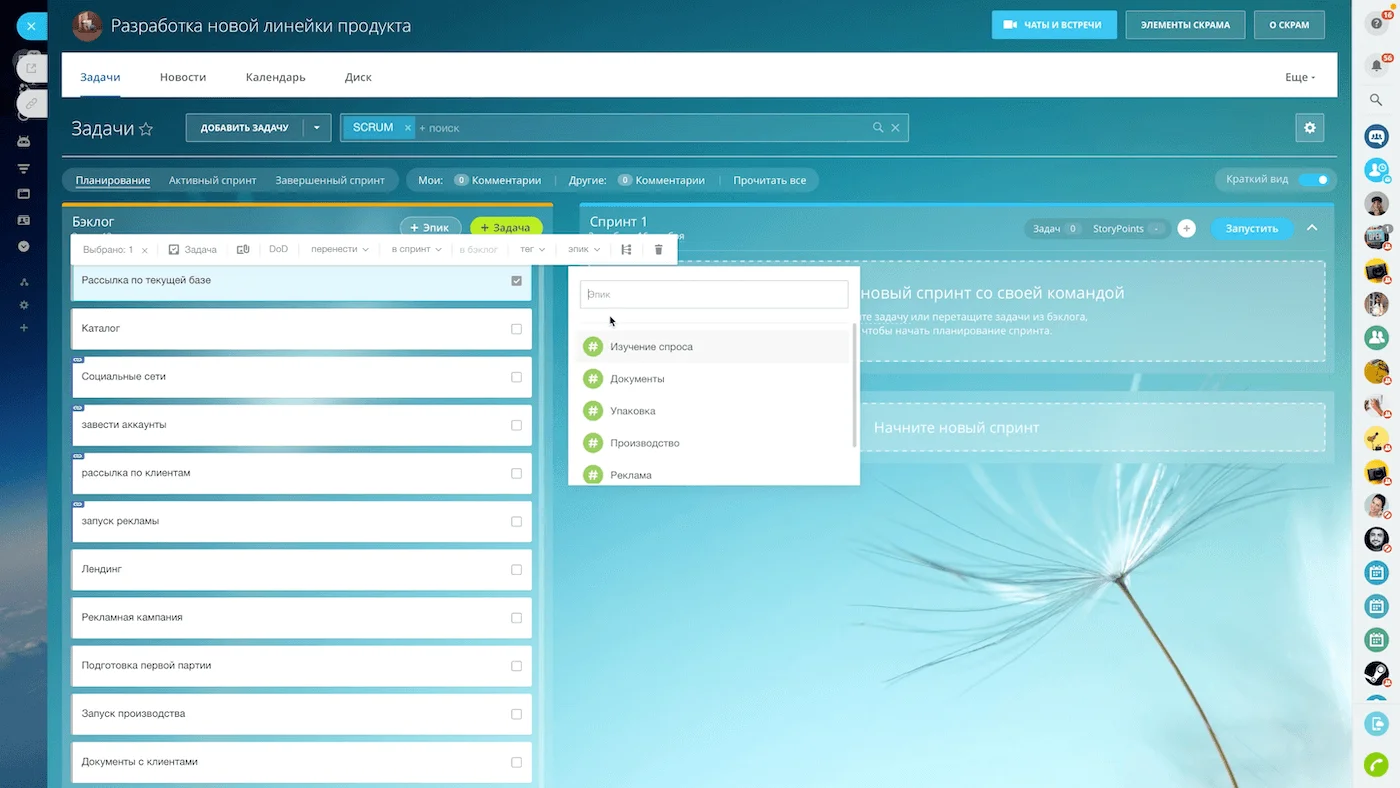Viewport: 1400px width, 788px height.
Task: Click the round plus icon in Спринт 1
Action: click(x=1186, y=229)
